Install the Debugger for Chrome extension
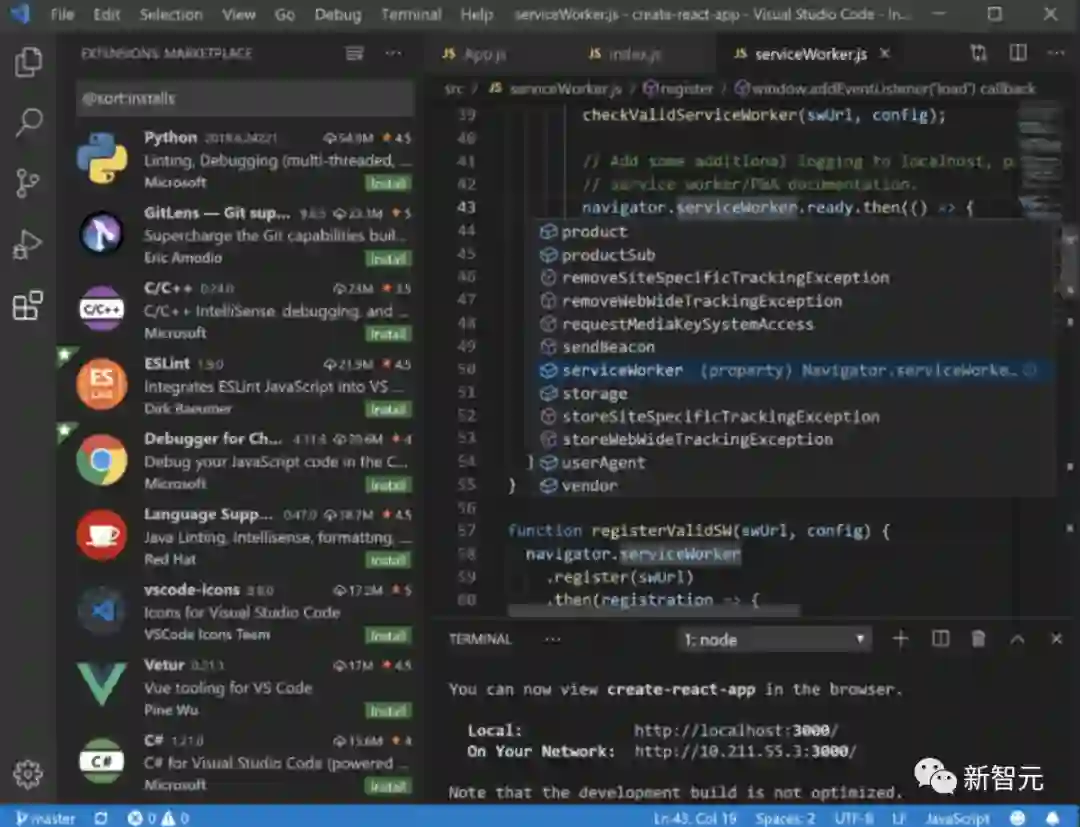This screenshot has width=1080, height=827. click(x=388, y=485)
